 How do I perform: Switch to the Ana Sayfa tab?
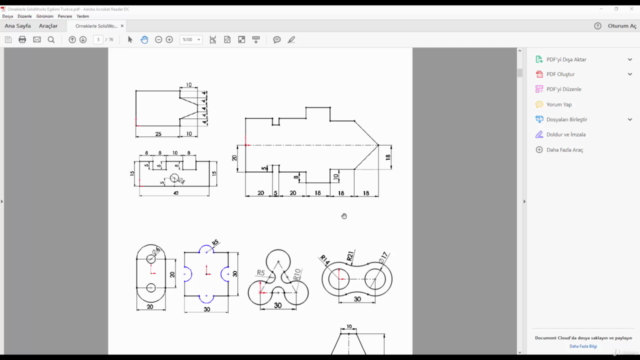pos(18,26)
